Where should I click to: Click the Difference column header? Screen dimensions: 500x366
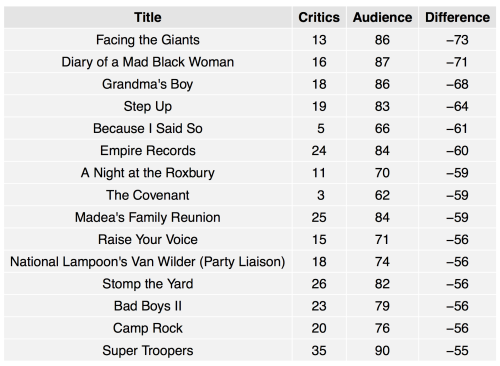click(457, 17)
